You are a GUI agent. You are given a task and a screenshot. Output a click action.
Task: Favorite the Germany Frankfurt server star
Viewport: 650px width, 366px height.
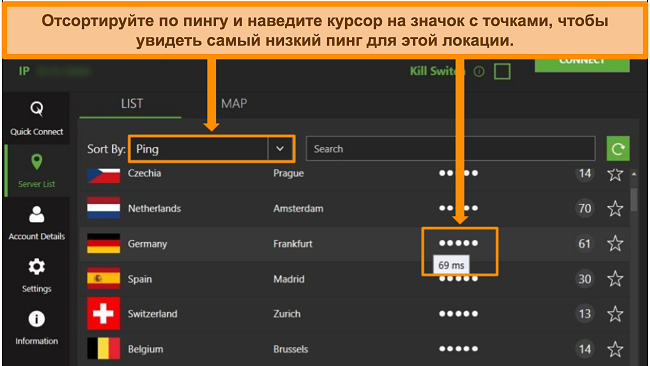pyautogui.click(x=615, y=243)
